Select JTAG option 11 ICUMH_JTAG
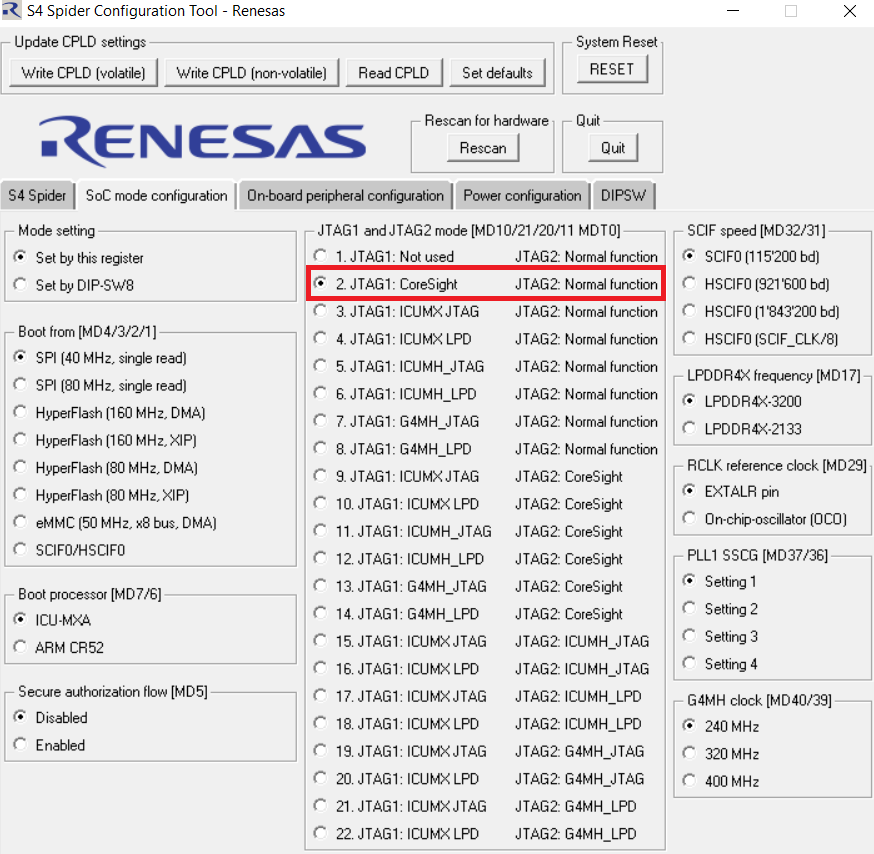874x854 pixels. [468, 531]
